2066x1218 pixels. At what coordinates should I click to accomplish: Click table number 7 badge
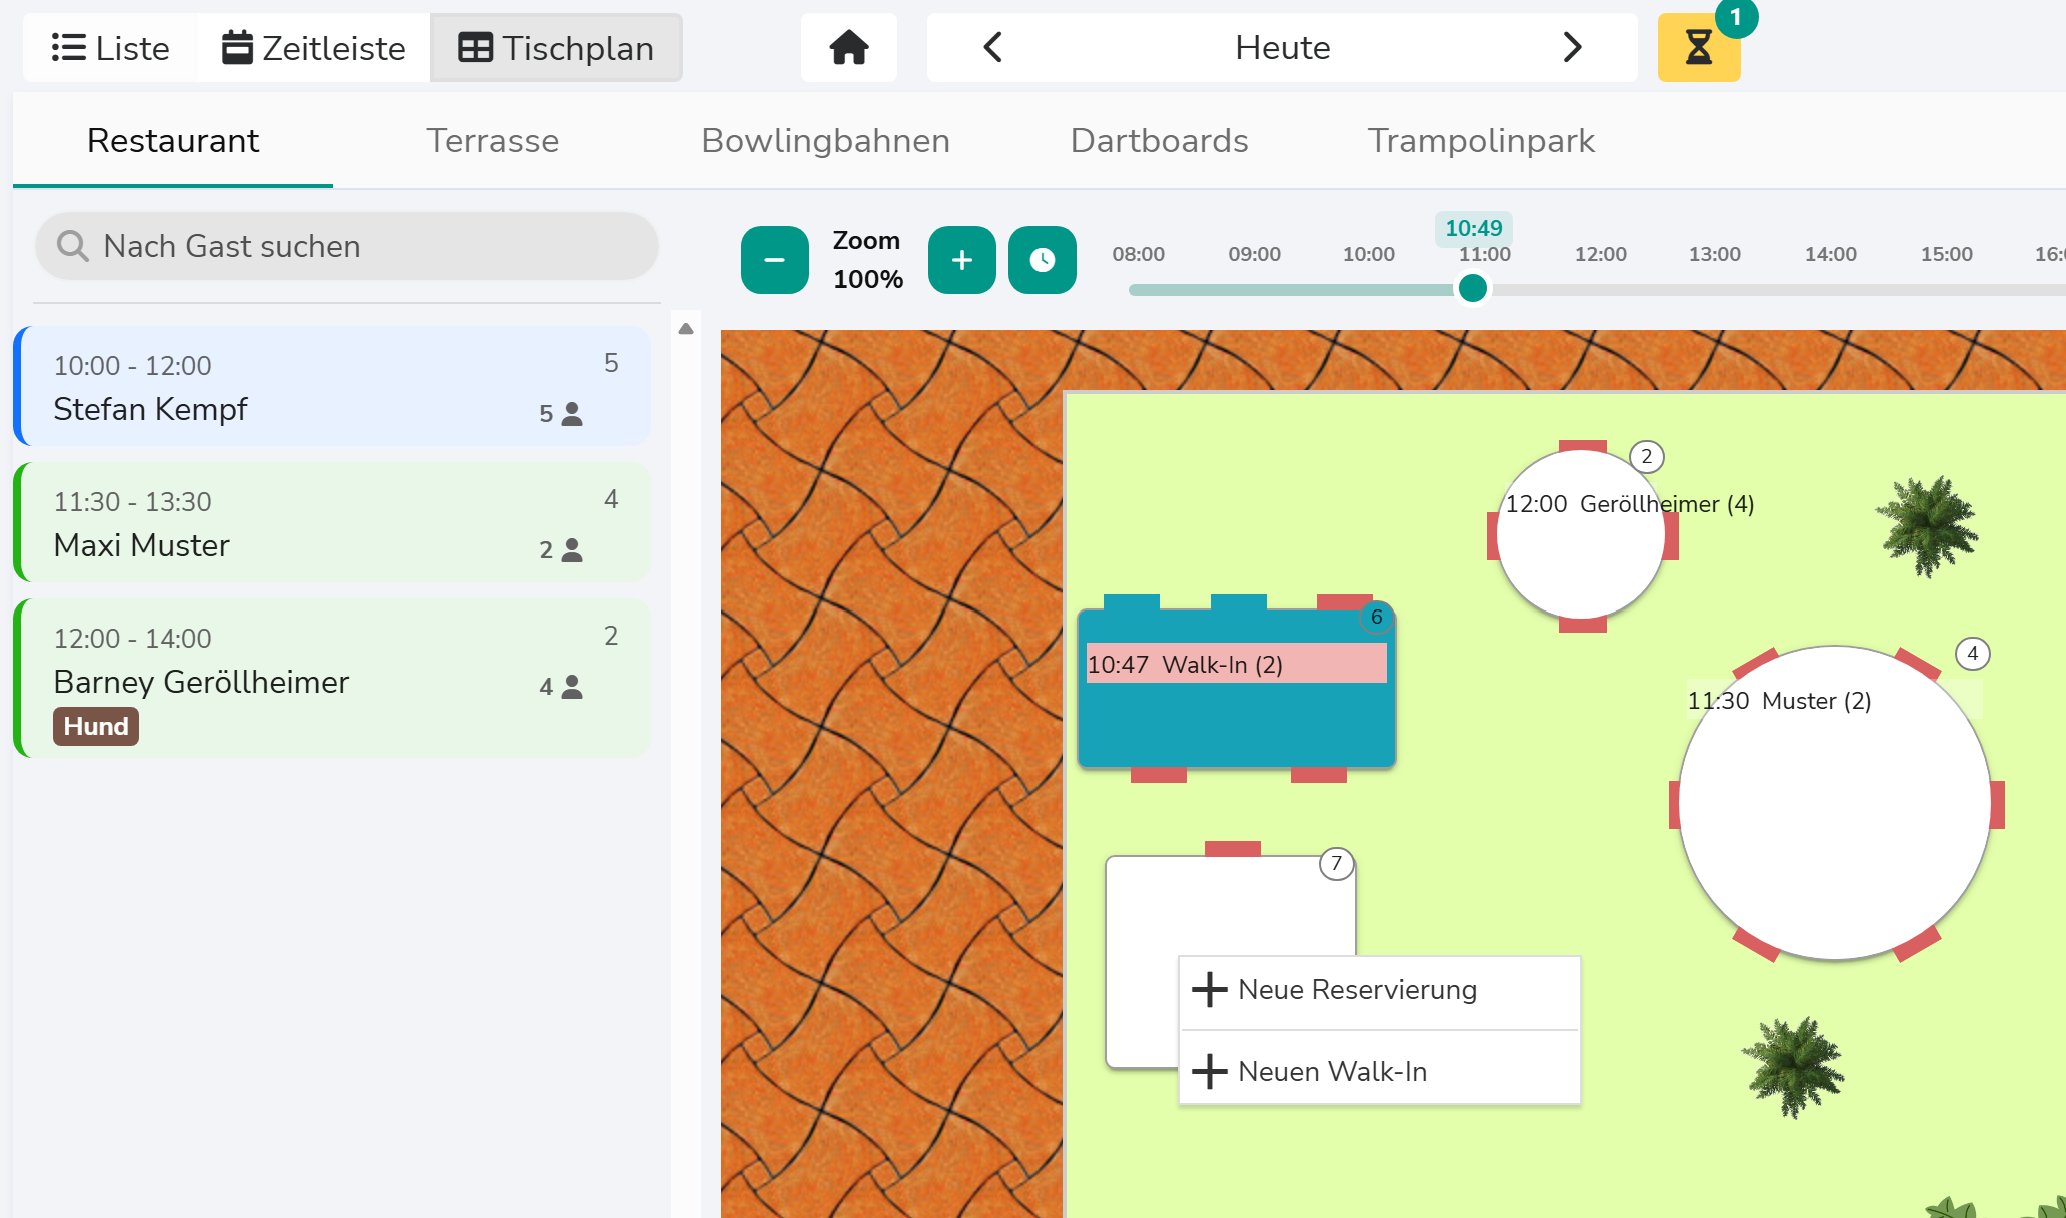[x=1337, y=864]
